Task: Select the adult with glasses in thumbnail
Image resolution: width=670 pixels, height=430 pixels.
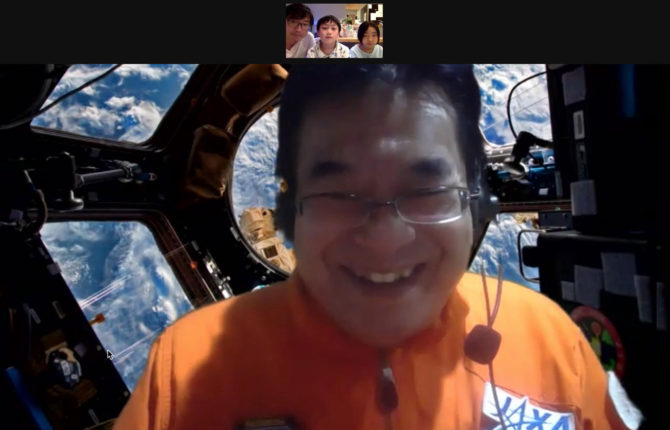Action: 299,28
